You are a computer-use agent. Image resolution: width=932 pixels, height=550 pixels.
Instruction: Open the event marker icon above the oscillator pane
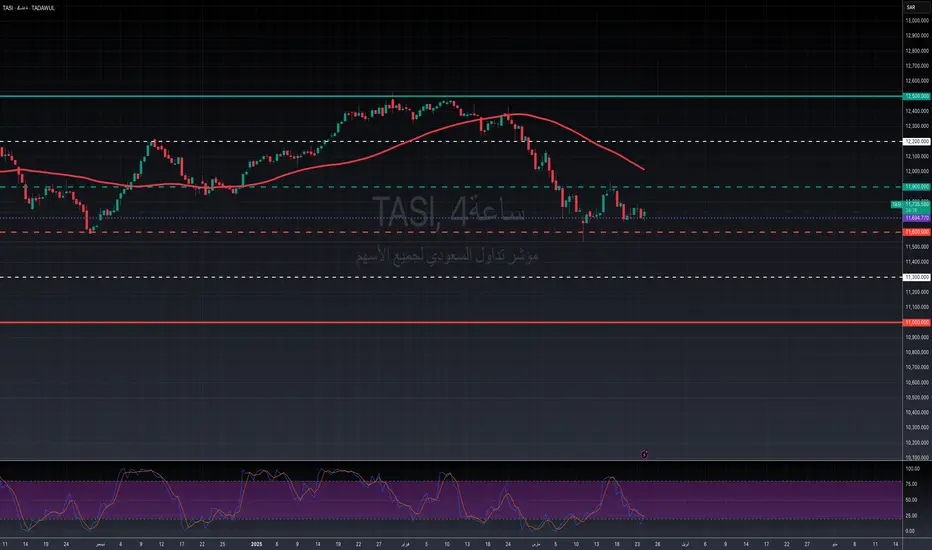(644, 454)
